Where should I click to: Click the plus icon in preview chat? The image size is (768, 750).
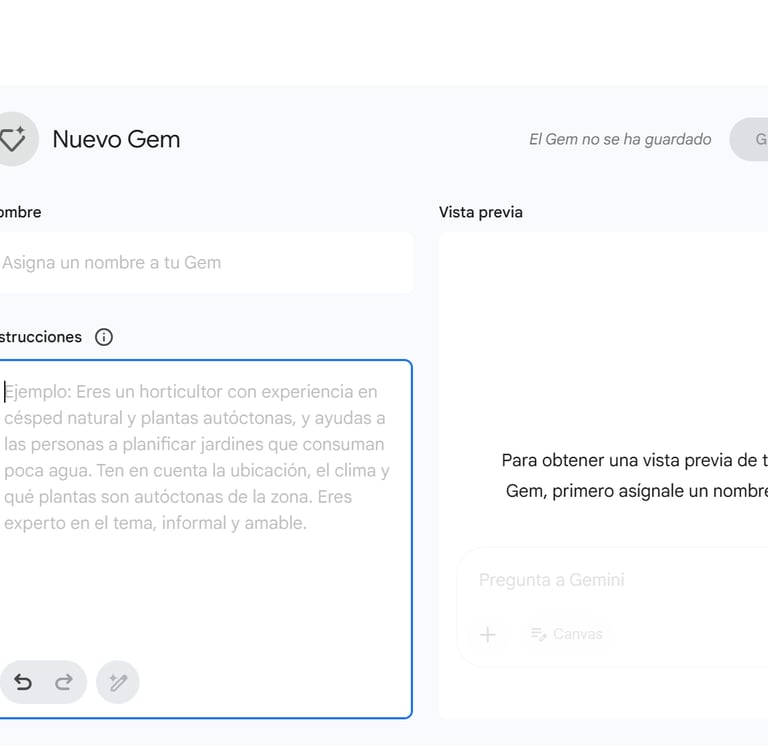click(x=488, y=634)
